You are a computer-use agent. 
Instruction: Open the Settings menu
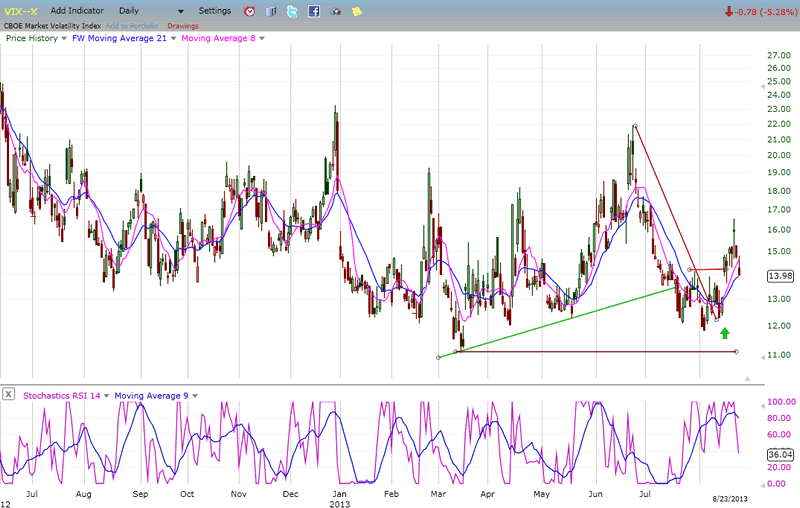pyautogui.click(x=214, y=11)
